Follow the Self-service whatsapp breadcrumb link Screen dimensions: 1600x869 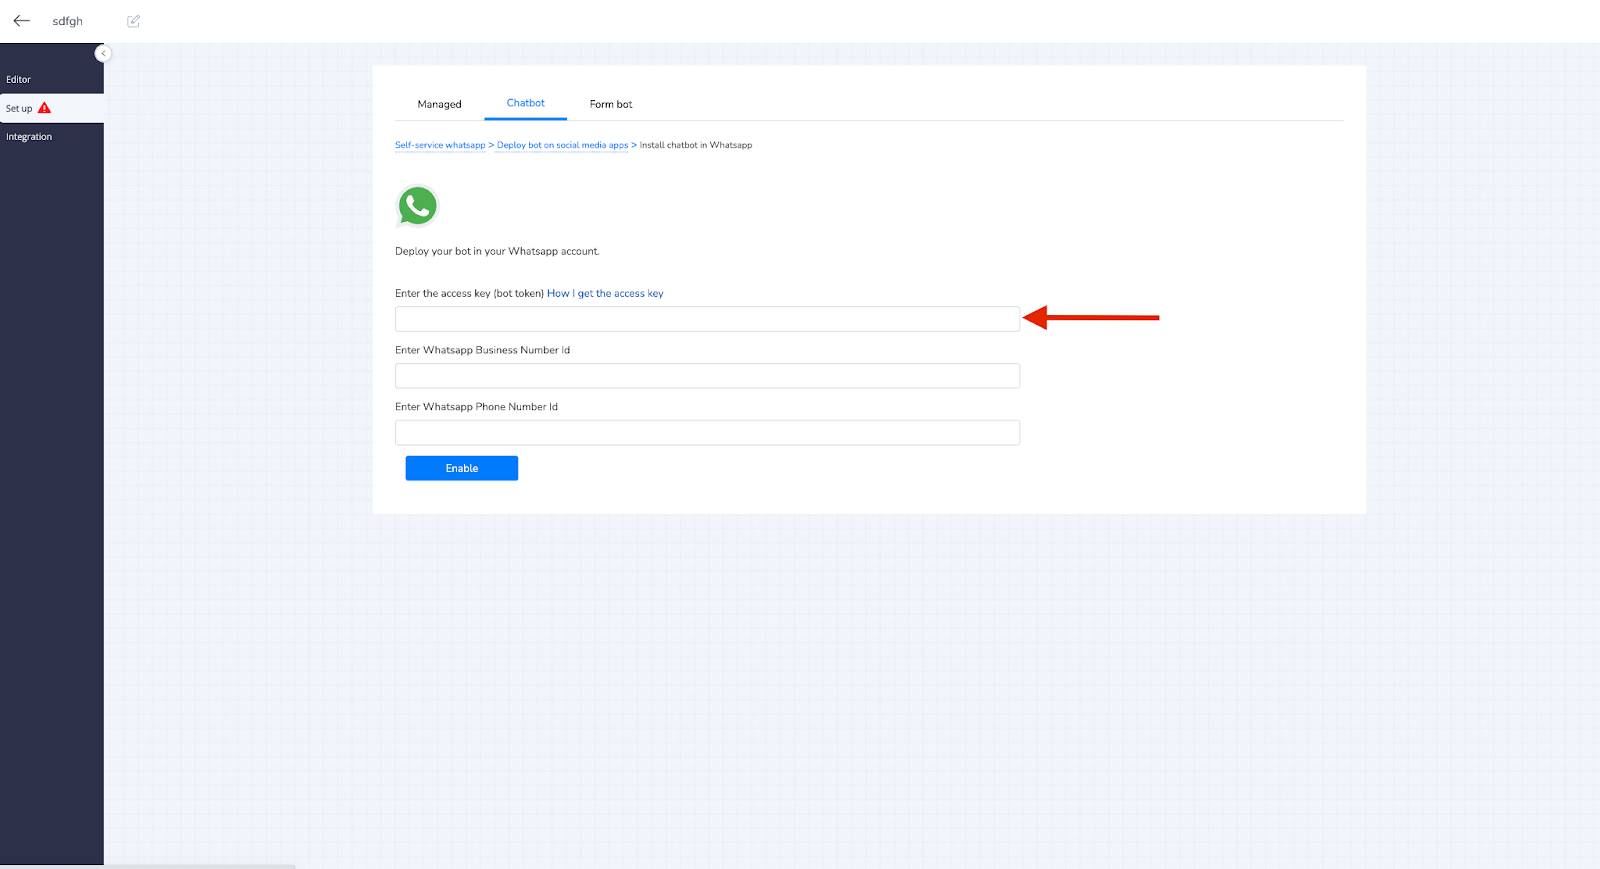tap(440, 145)
